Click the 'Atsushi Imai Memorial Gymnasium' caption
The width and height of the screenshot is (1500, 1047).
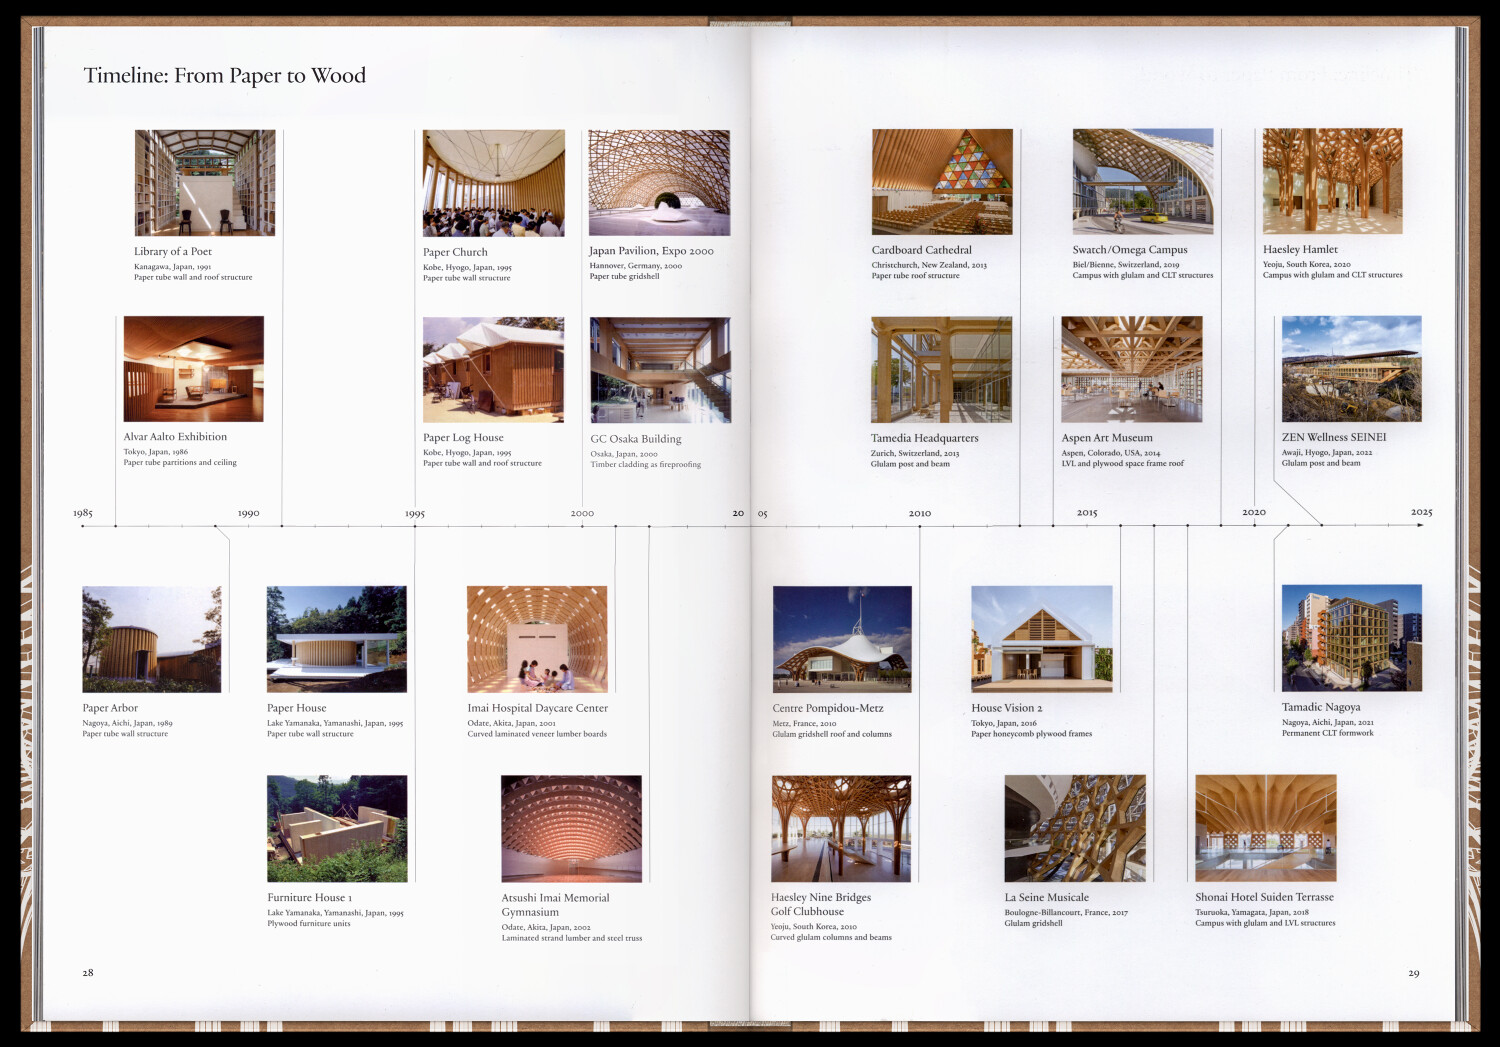(x=555, y=905)
